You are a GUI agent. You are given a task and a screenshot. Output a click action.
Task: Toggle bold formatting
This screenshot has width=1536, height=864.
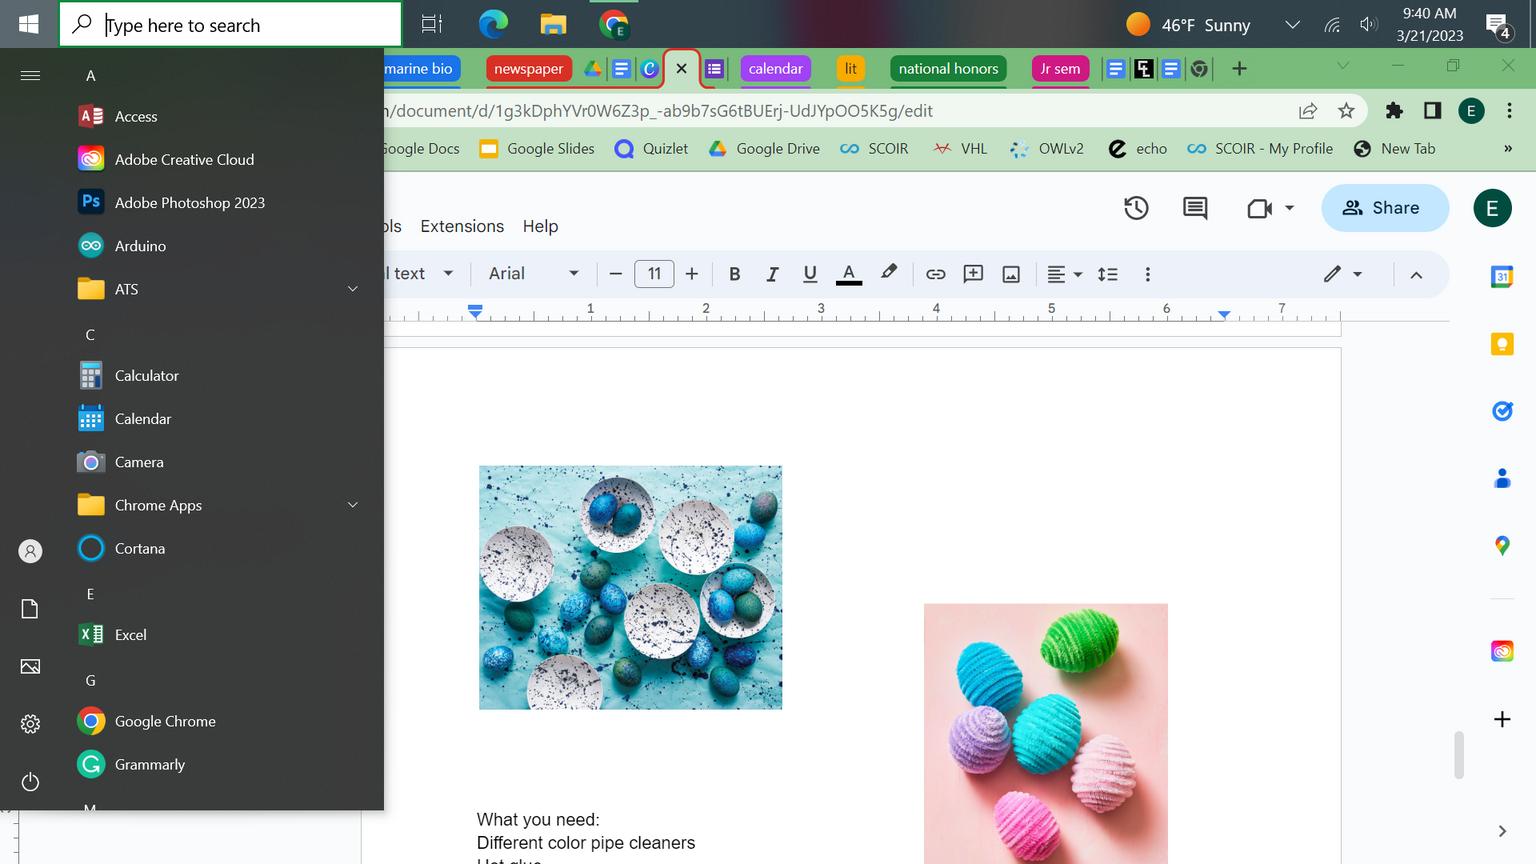[734, 274]
